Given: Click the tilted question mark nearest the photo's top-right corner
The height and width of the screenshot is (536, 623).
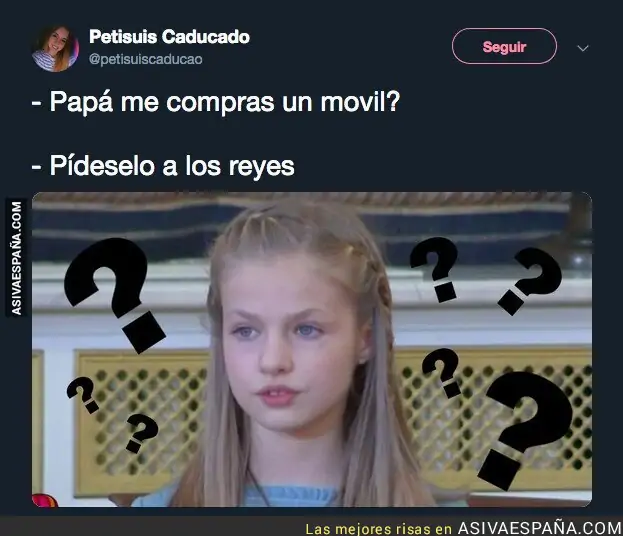Looking at the screenshot, I should [530, 280].
